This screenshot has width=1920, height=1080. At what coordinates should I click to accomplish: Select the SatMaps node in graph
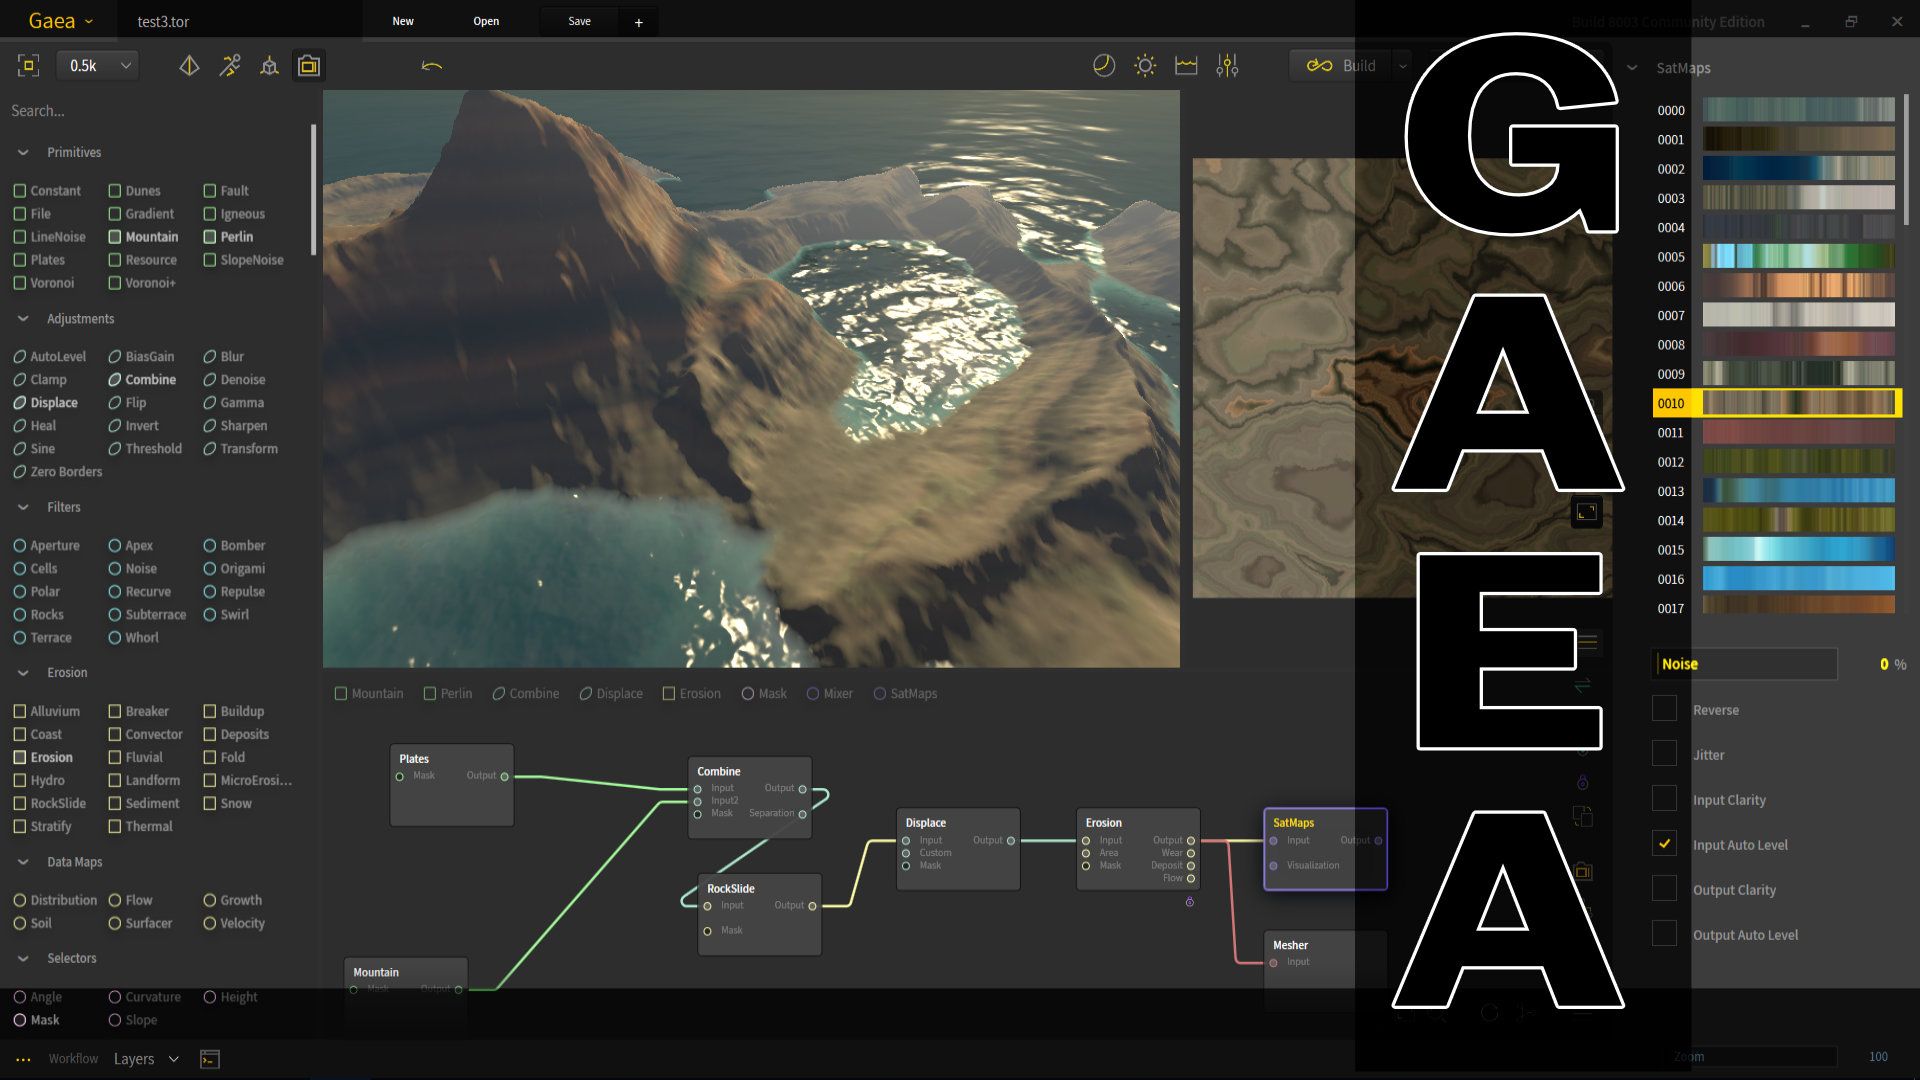tap(1325, 849)
